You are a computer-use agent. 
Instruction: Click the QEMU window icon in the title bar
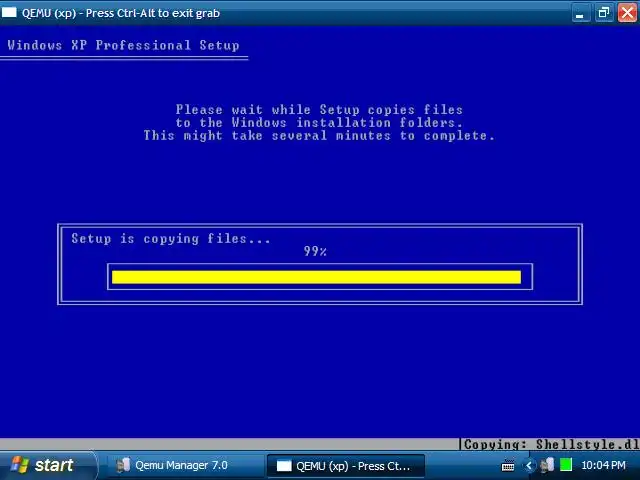pyautogui.click(x=9, y=13)
